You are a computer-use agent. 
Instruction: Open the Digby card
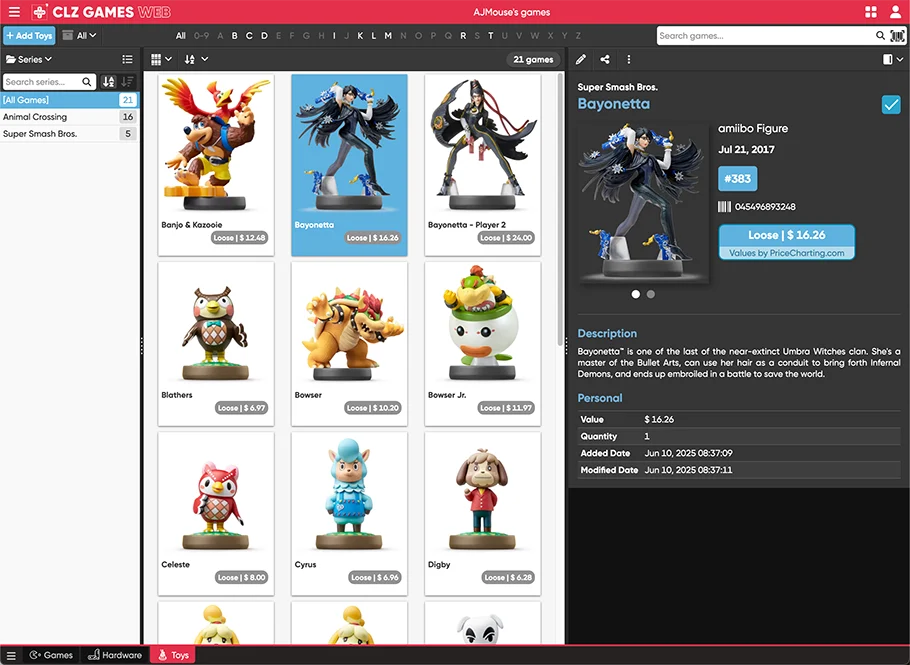click(x=483, y=514)
